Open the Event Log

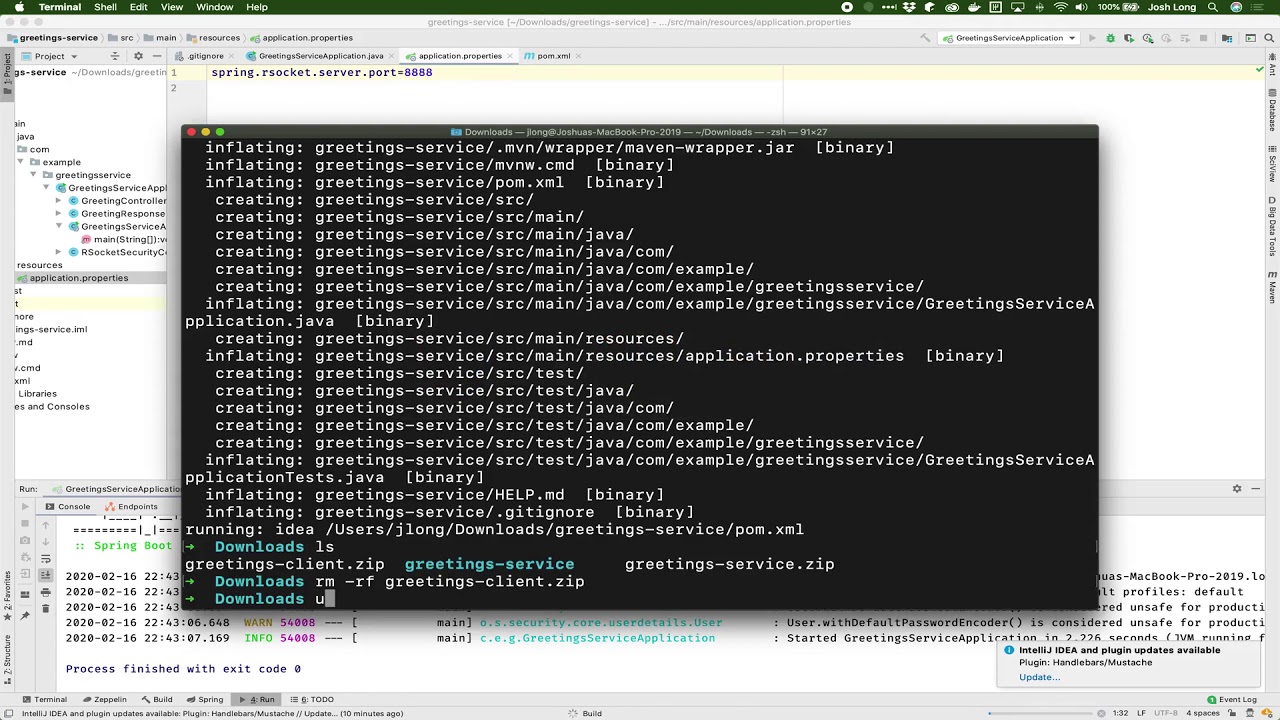pos(1238,699)
